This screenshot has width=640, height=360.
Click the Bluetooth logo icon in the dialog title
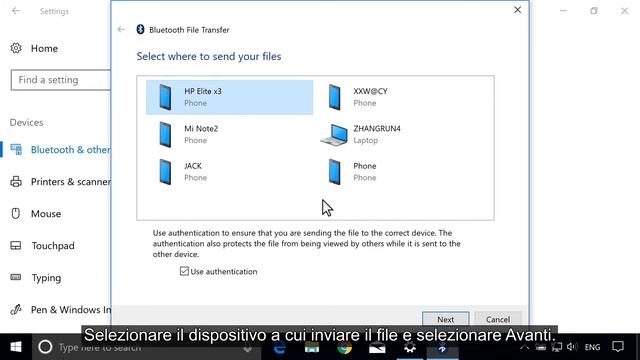pyautogui.click(x=140, y=29)
